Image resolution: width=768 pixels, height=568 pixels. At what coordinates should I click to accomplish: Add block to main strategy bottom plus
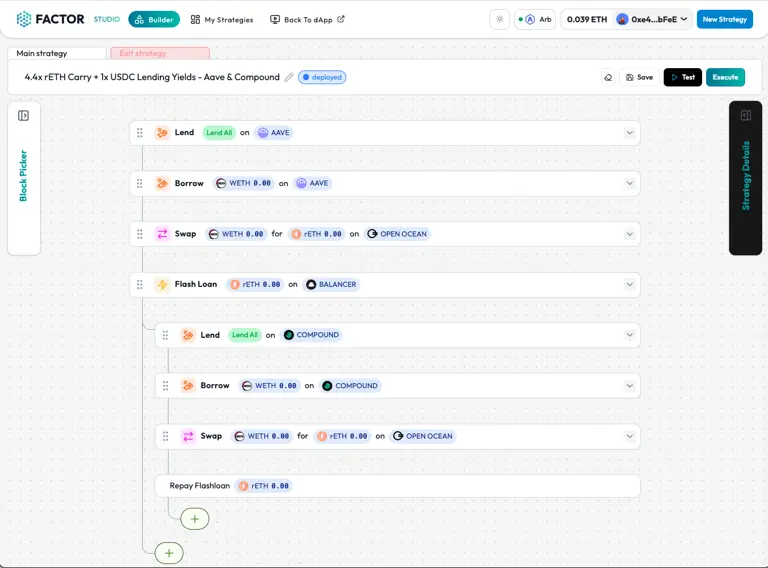(x=169, y=553)
